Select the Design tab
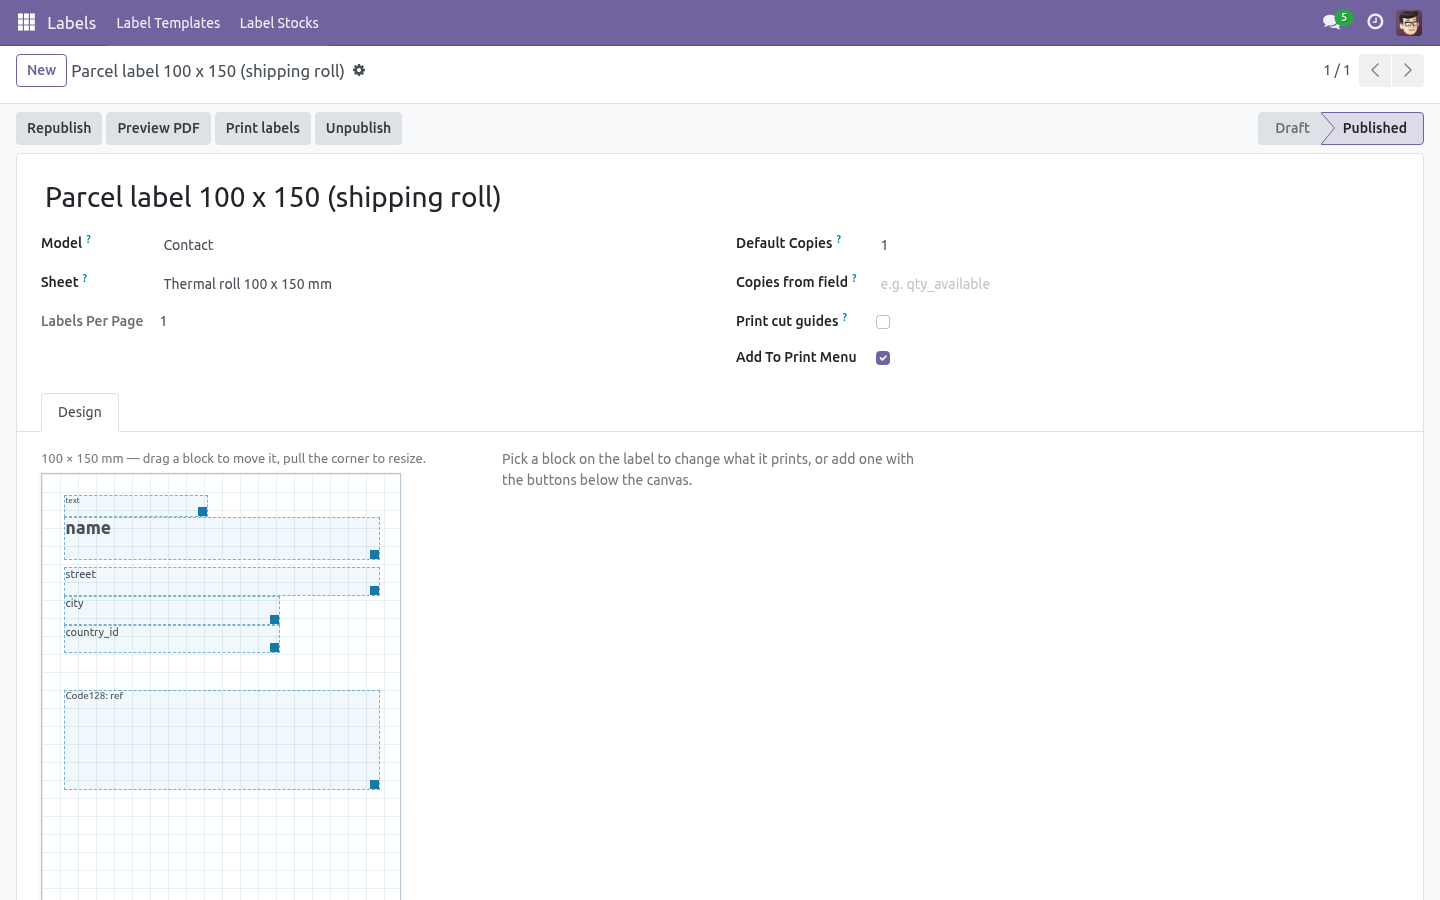Screen dimensions: 1440x900 (80, 412)
